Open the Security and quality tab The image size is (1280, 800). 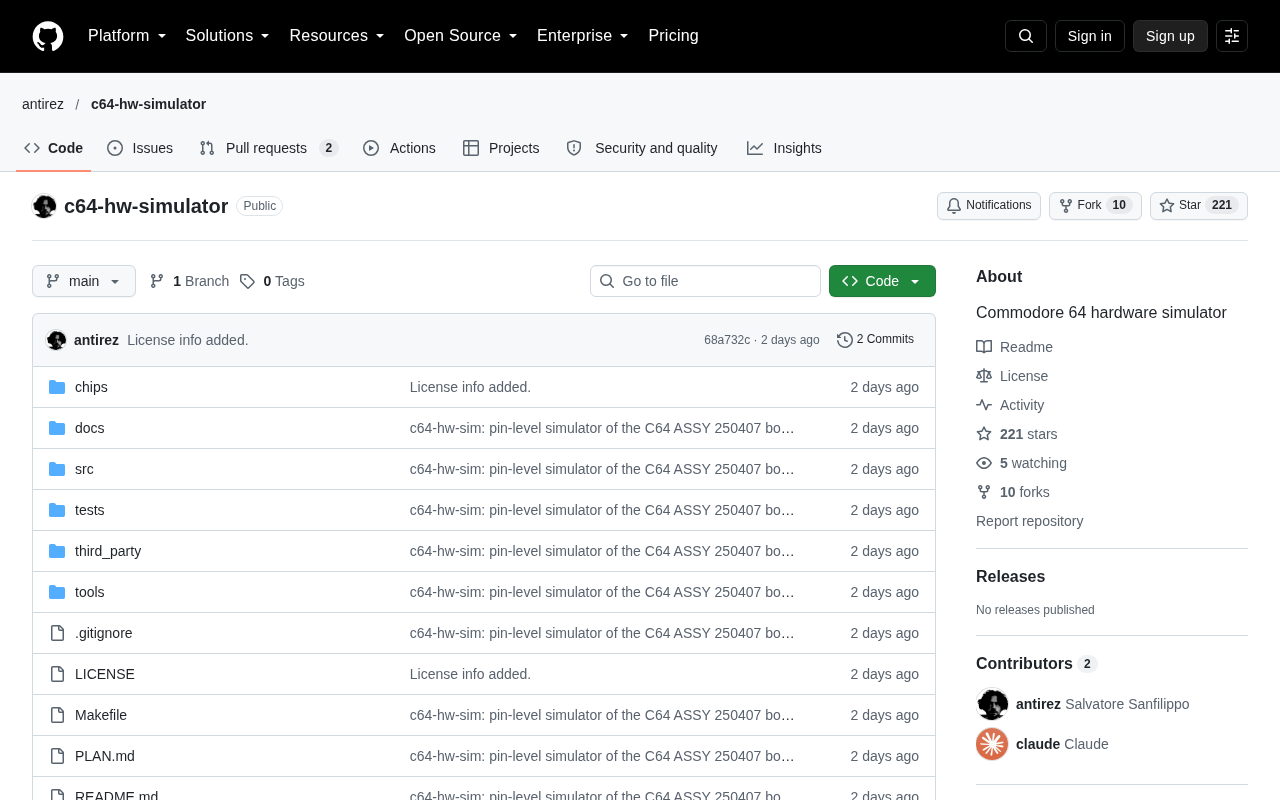pos(642,148)
